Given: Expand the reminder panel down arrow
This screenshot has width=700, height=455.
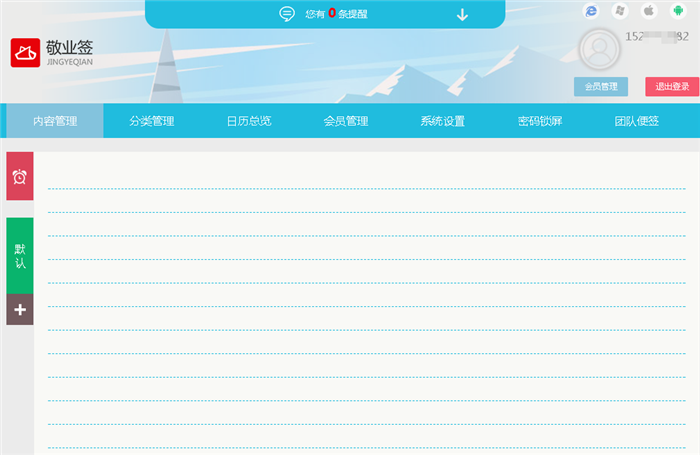Looking at the screenshot, I should click(x=462, y=14).
